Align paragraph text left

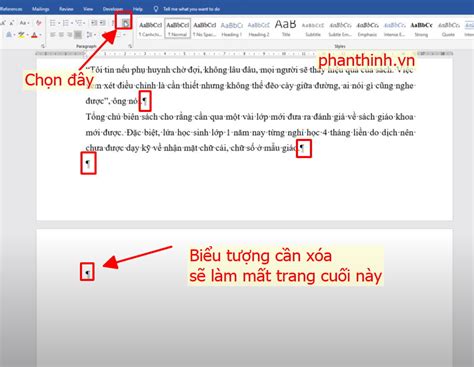53,35
